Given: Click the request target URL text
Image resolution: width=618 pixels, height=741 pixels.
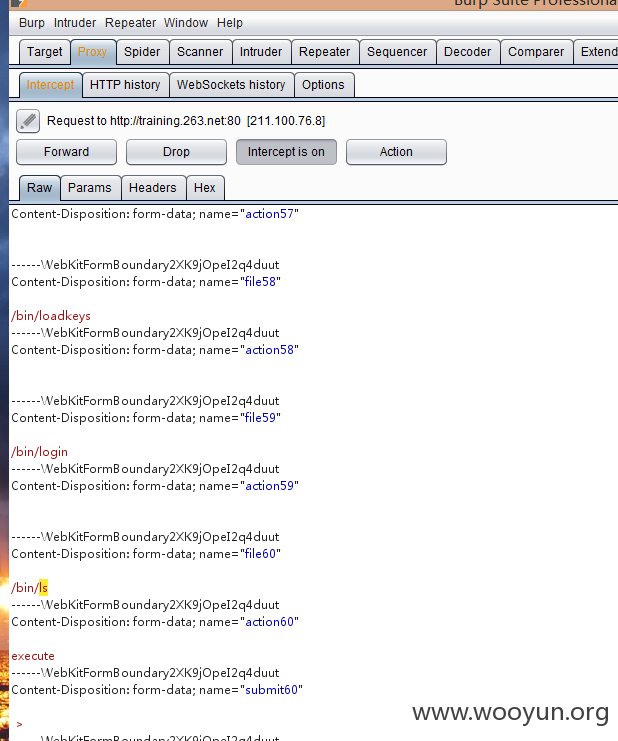Looking at the screenshot, I should [175, 121].
